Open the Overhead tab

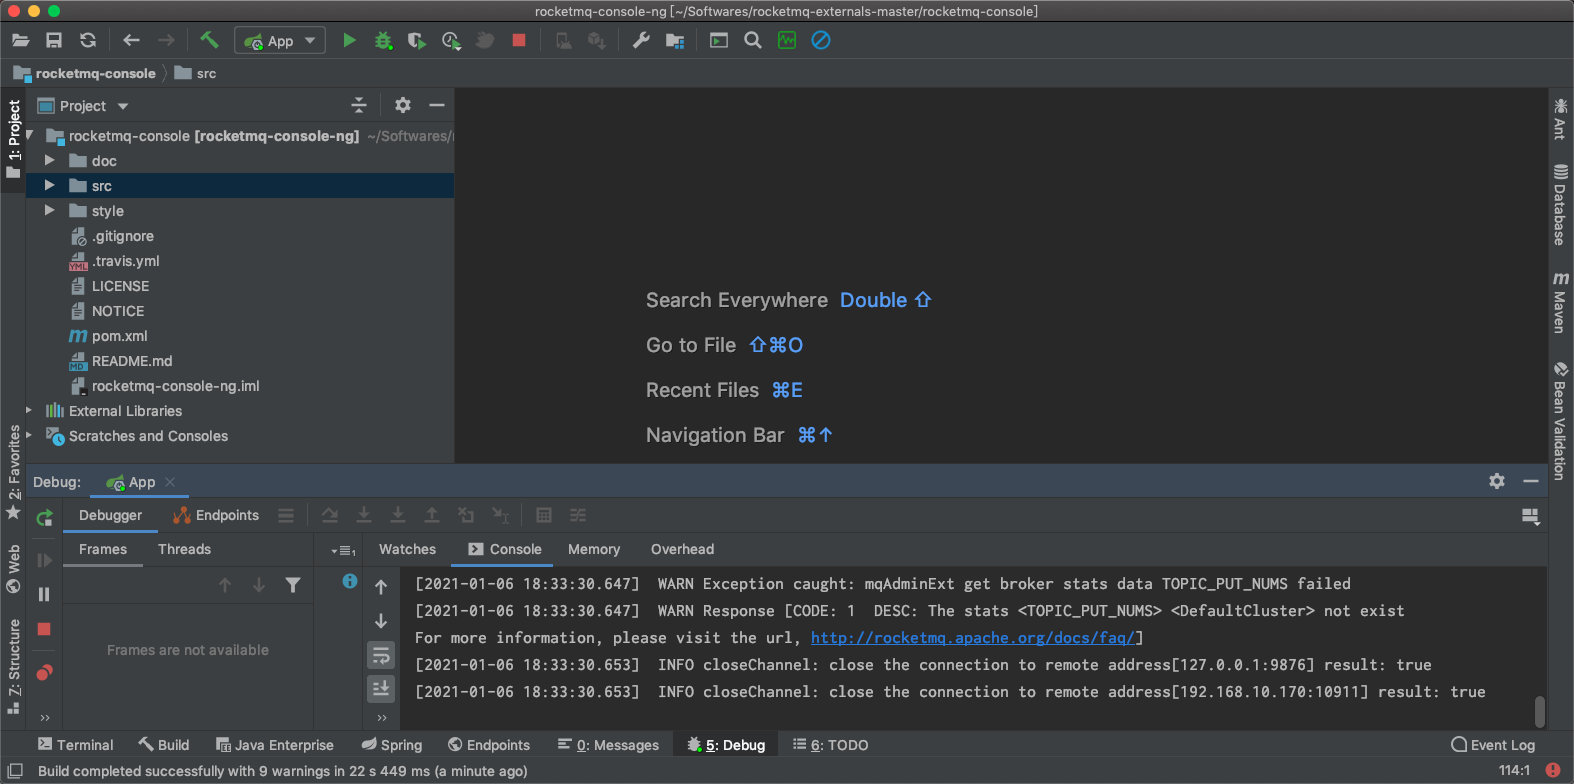click(682, 549)
